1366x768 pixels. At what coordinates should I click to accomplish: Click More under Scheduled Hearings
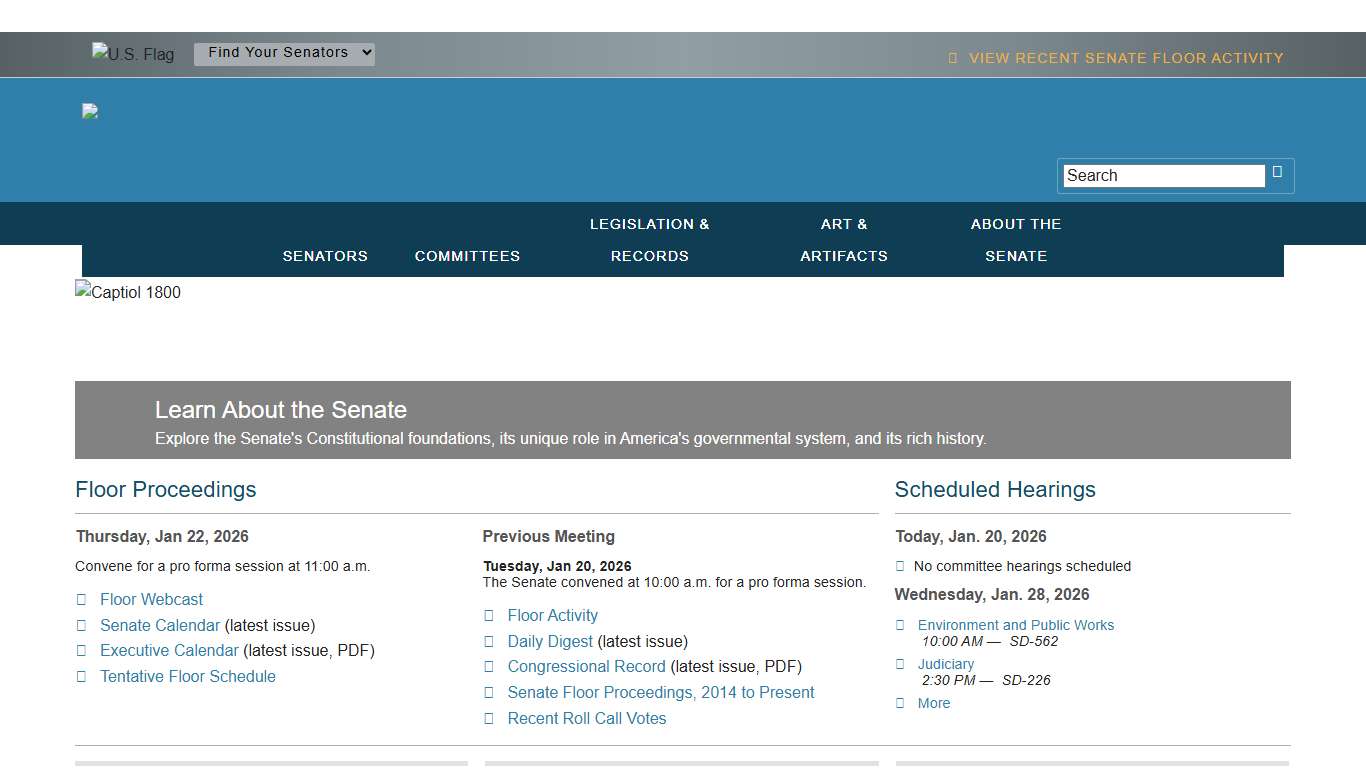click(x=933, y=703)
